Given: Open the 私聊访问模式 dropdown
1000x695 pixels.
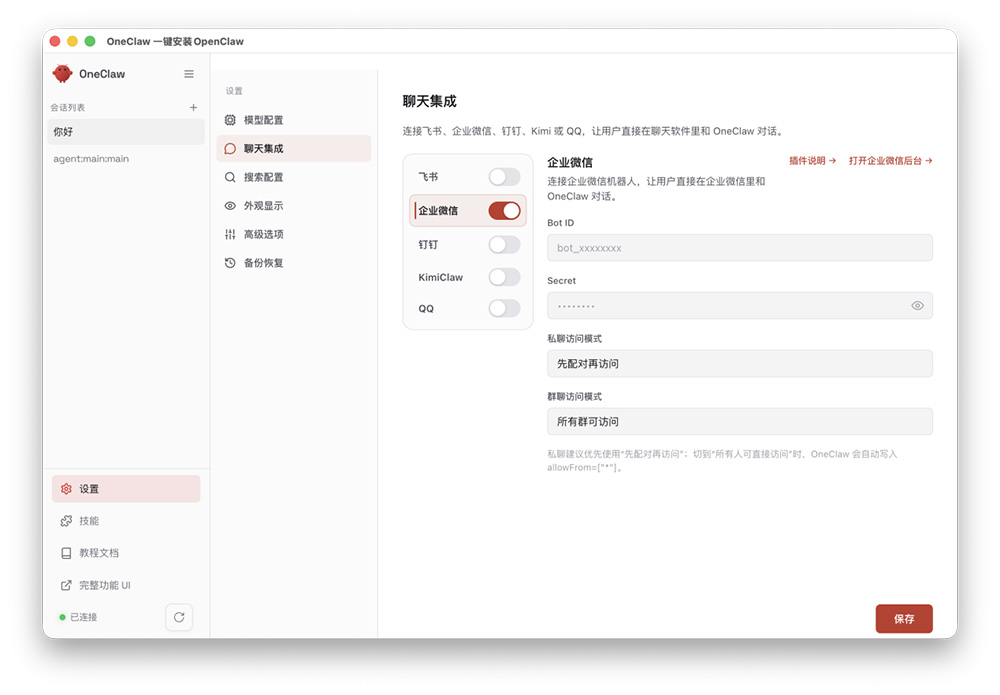Looking at the screenshot, I should click(x=740, y=363).
